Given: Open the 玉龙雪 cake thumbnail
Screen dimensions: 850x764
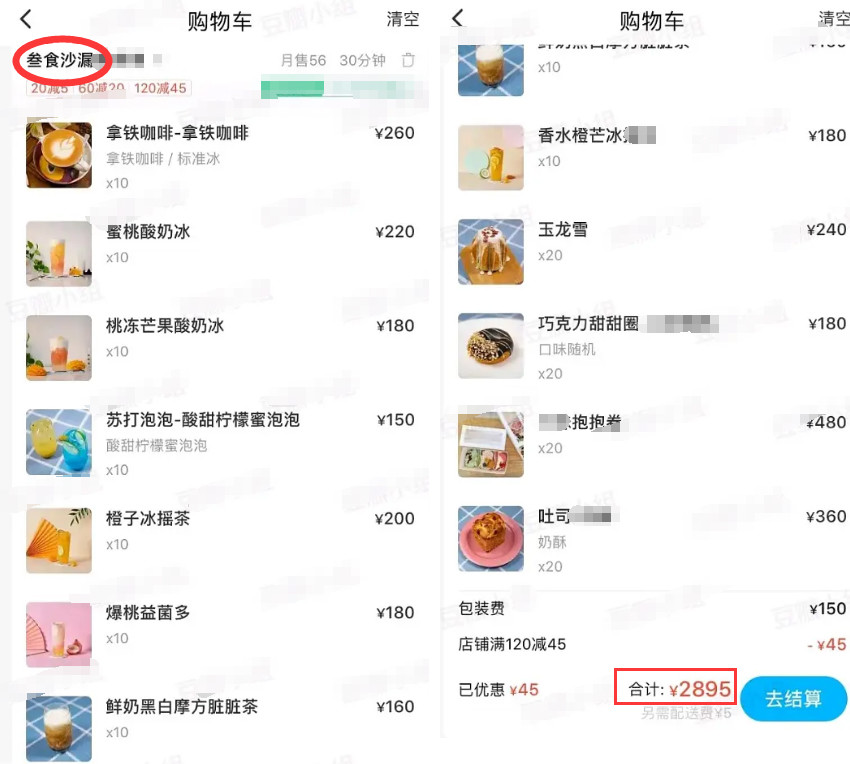Looking at the screenshot, I should coord(491,252).
